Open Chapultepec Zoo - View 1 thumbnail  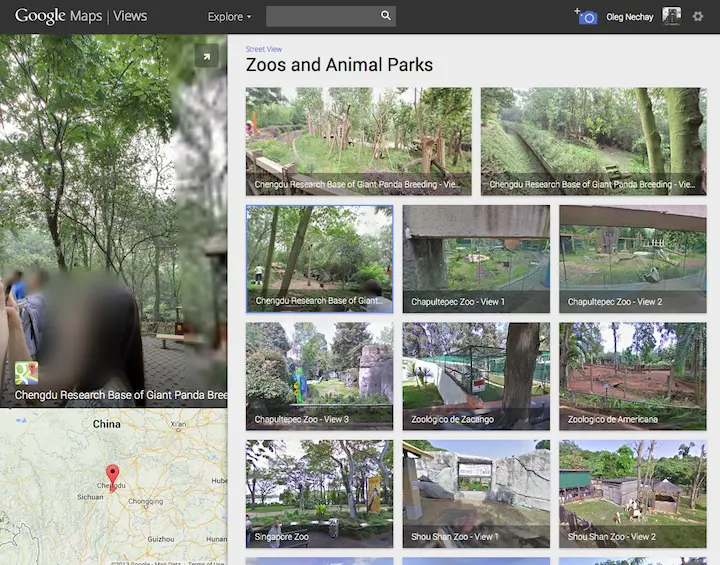pos(476,259)
